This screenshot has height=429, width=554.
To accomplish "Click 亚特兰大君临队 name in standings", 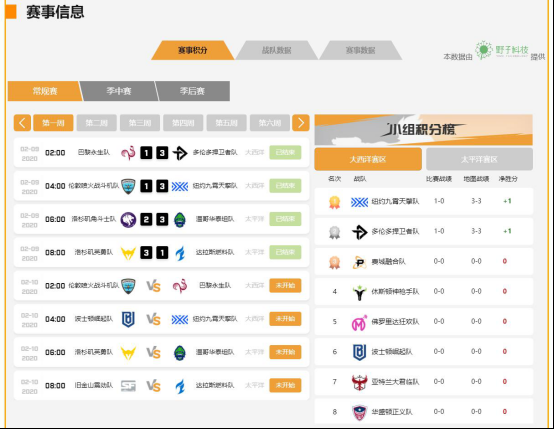I will 395,382.
